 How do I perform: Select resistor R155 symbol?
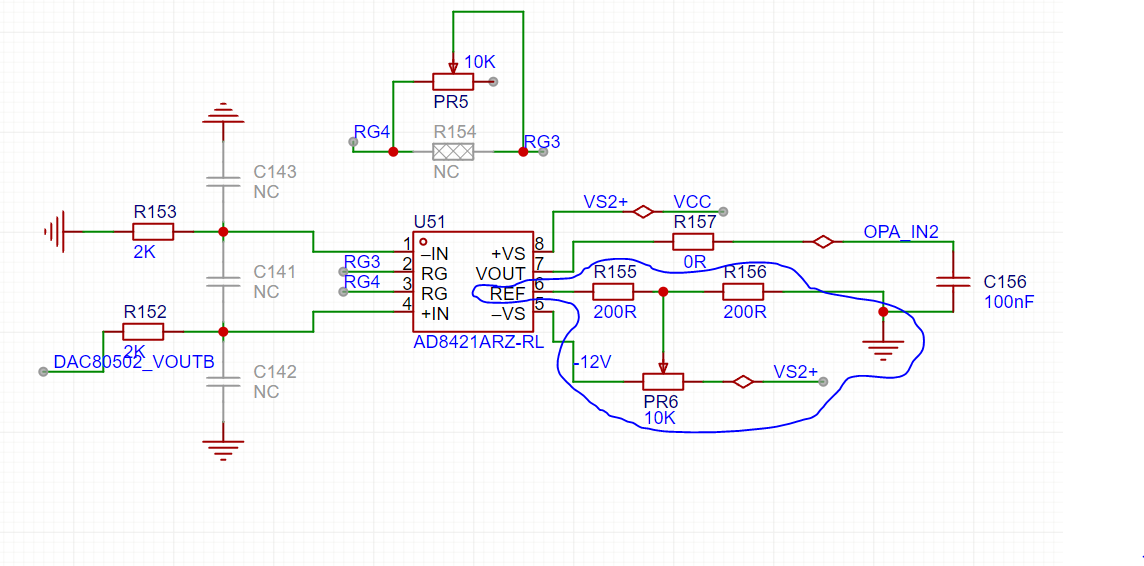coord(612,292)
